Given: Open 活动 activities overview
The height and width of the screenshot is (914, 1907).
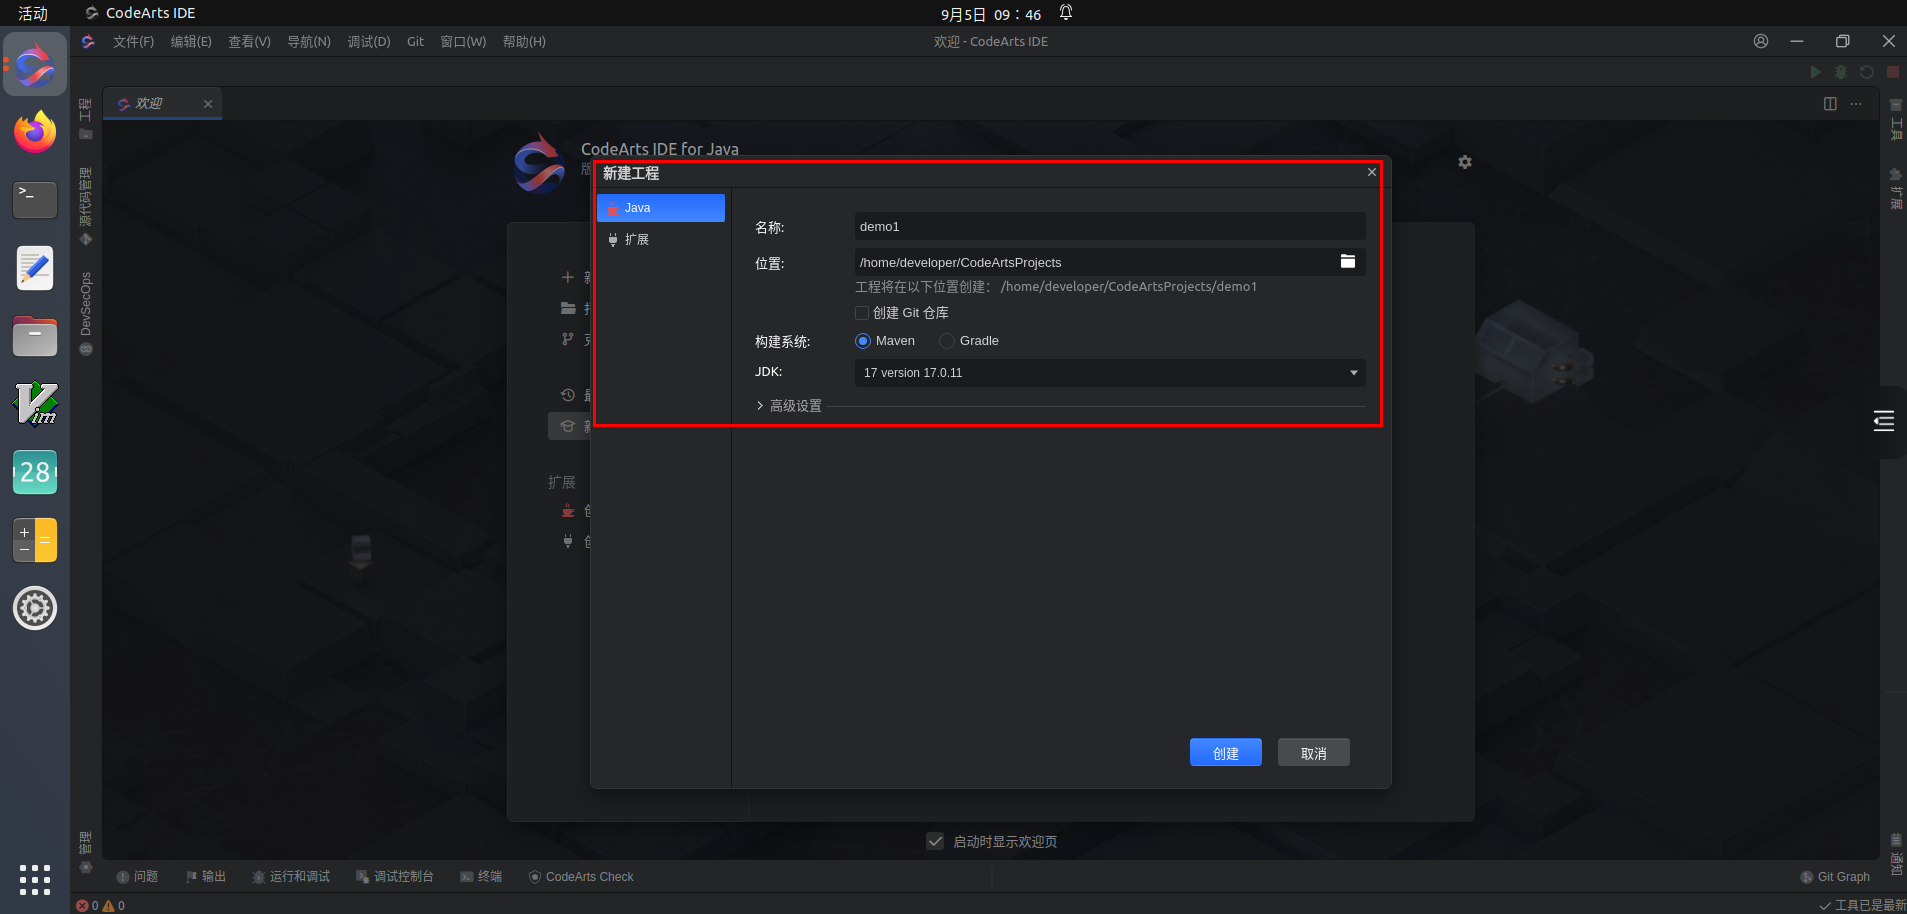Looking at the screenshot, I should (33, 14).
